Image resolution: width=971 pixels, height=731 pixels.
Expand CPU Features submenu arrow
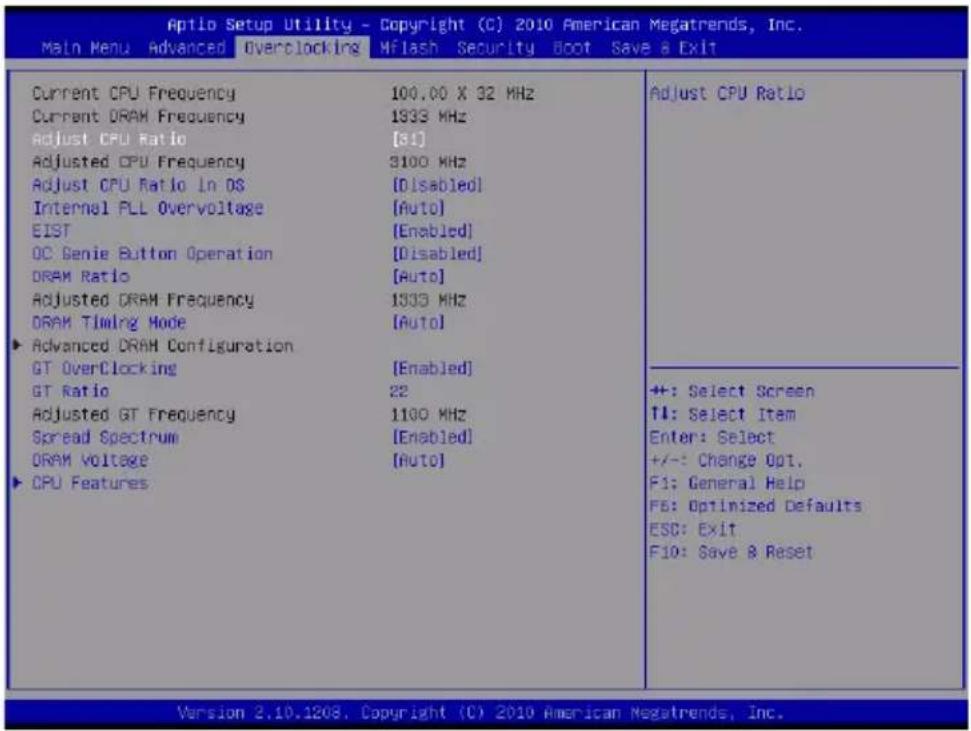point(17,483)
